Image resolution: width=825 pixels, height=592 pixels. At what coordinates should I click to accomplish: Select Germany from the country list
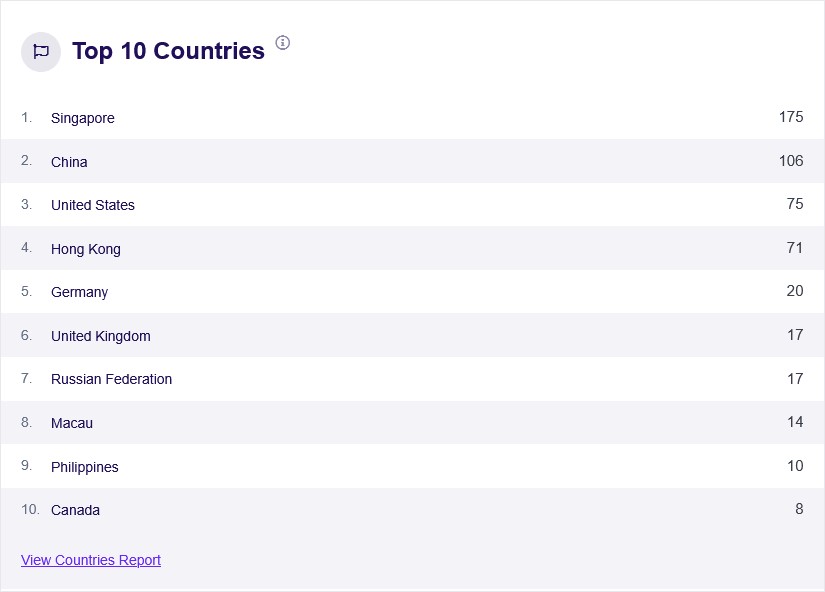coord(80,292)
